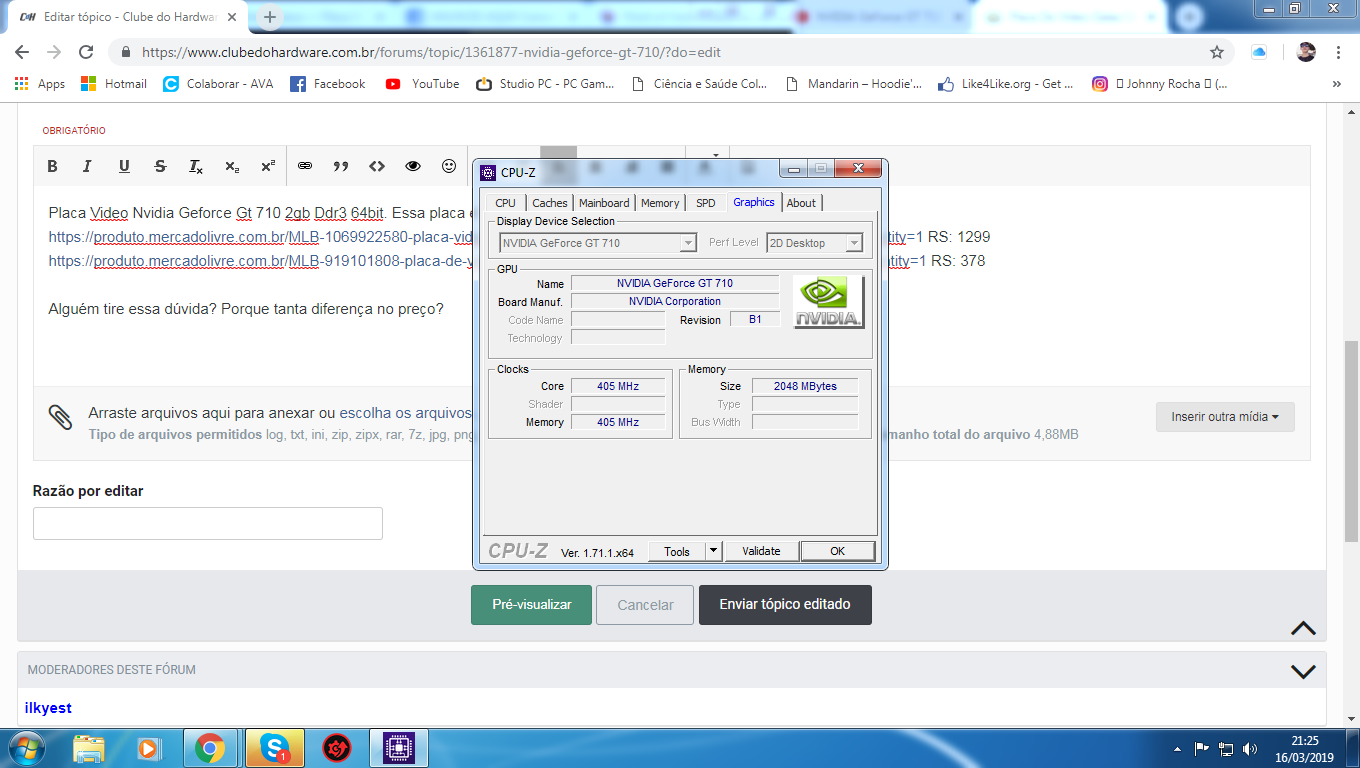This screenshot has height=768, width=1360.
Task: Open File Explorer from taskbar
Action: (89, 747)
